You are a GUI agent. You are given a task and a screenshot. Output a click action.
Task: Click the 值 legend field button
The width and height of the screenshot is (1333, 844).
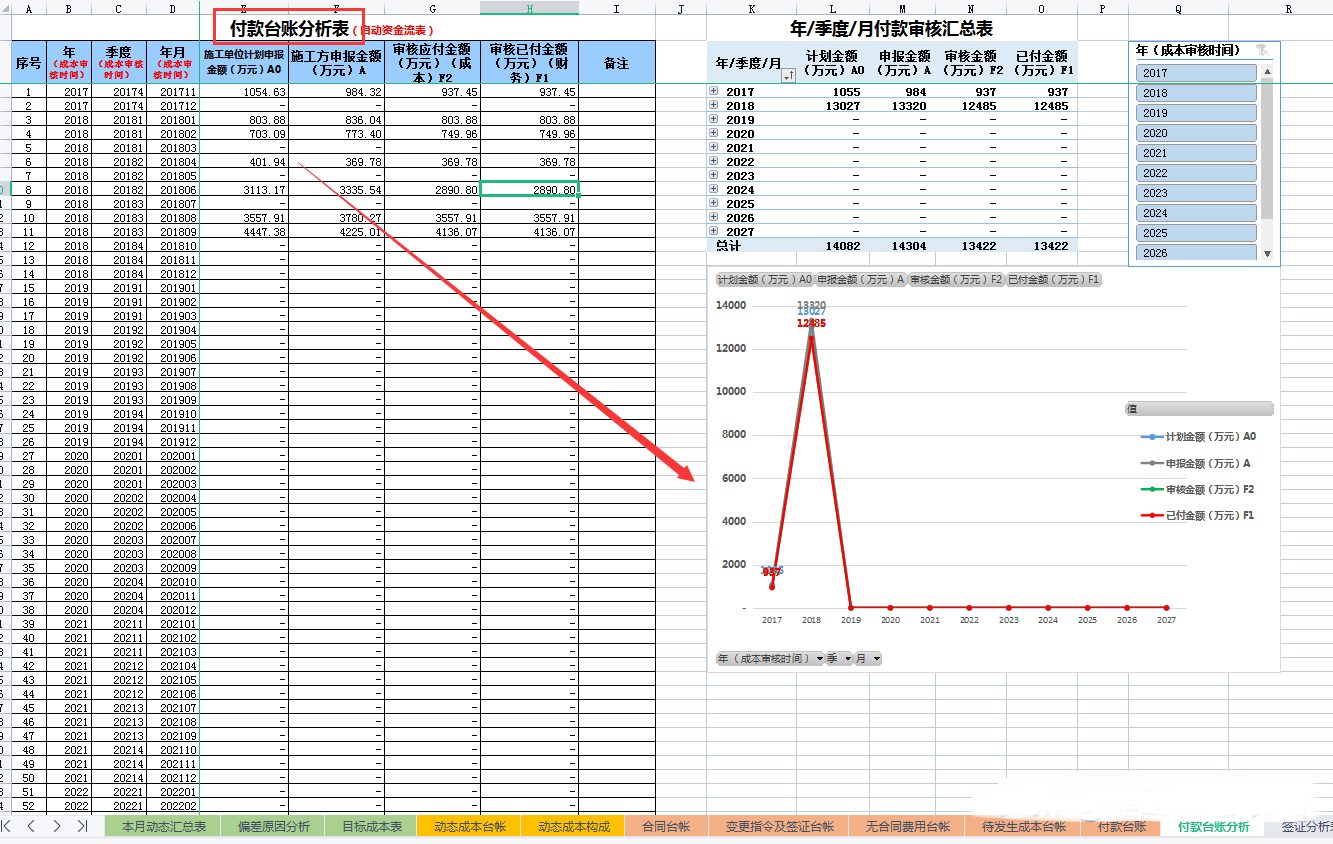tap(1197, 408)
